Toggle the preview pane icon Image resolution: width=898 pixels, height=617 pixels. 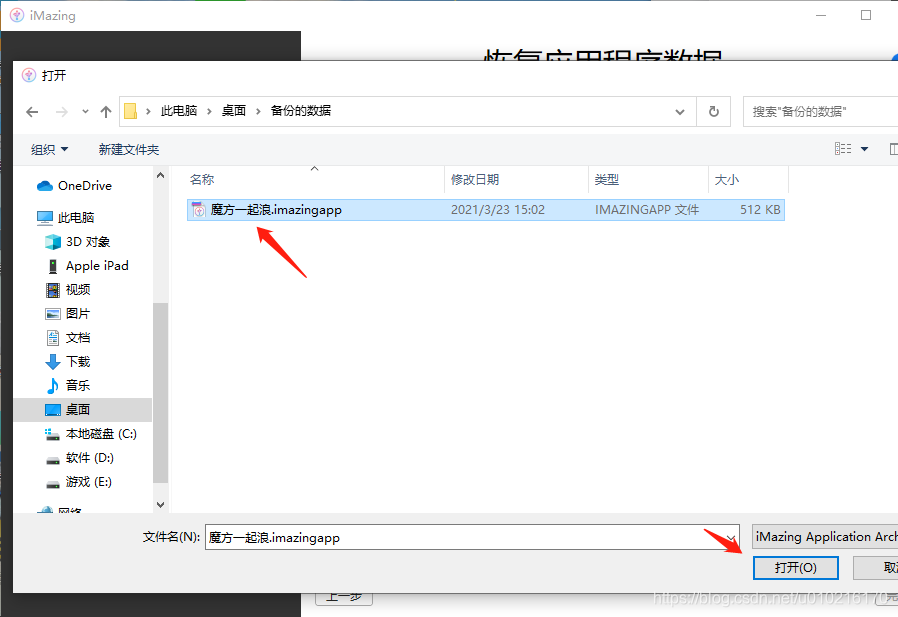pos(893,150)
